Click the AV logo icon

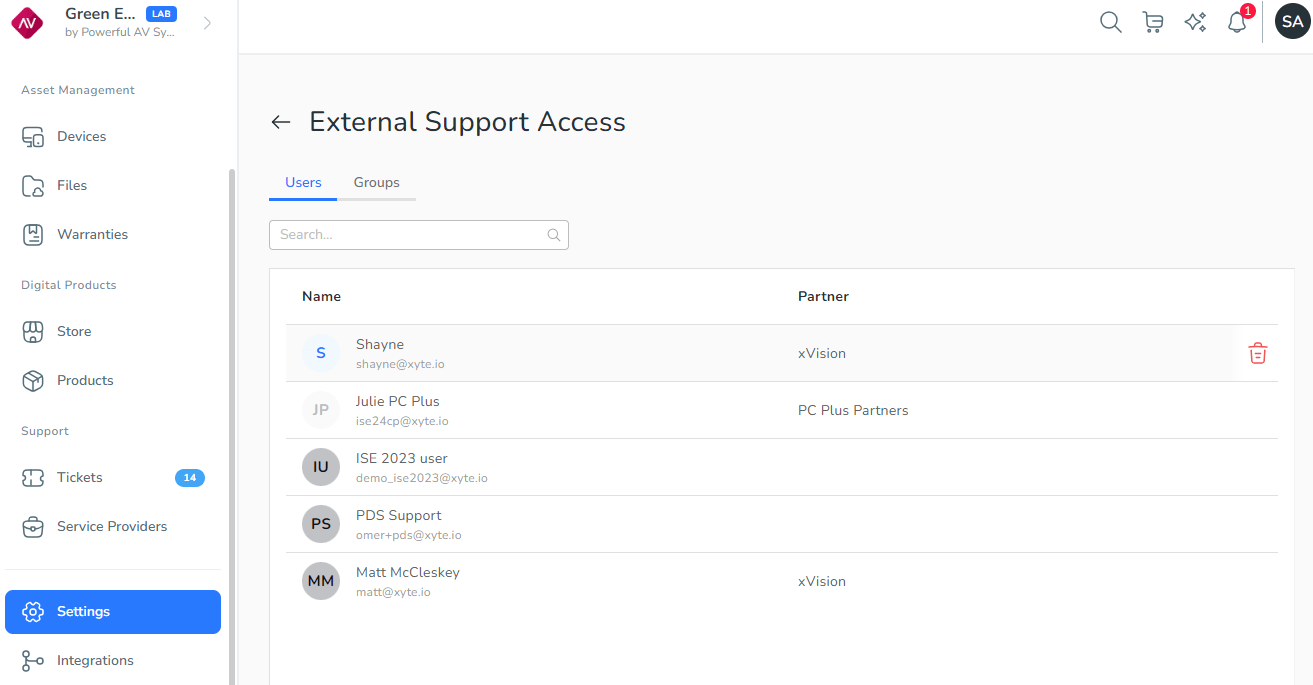[28, 22]
